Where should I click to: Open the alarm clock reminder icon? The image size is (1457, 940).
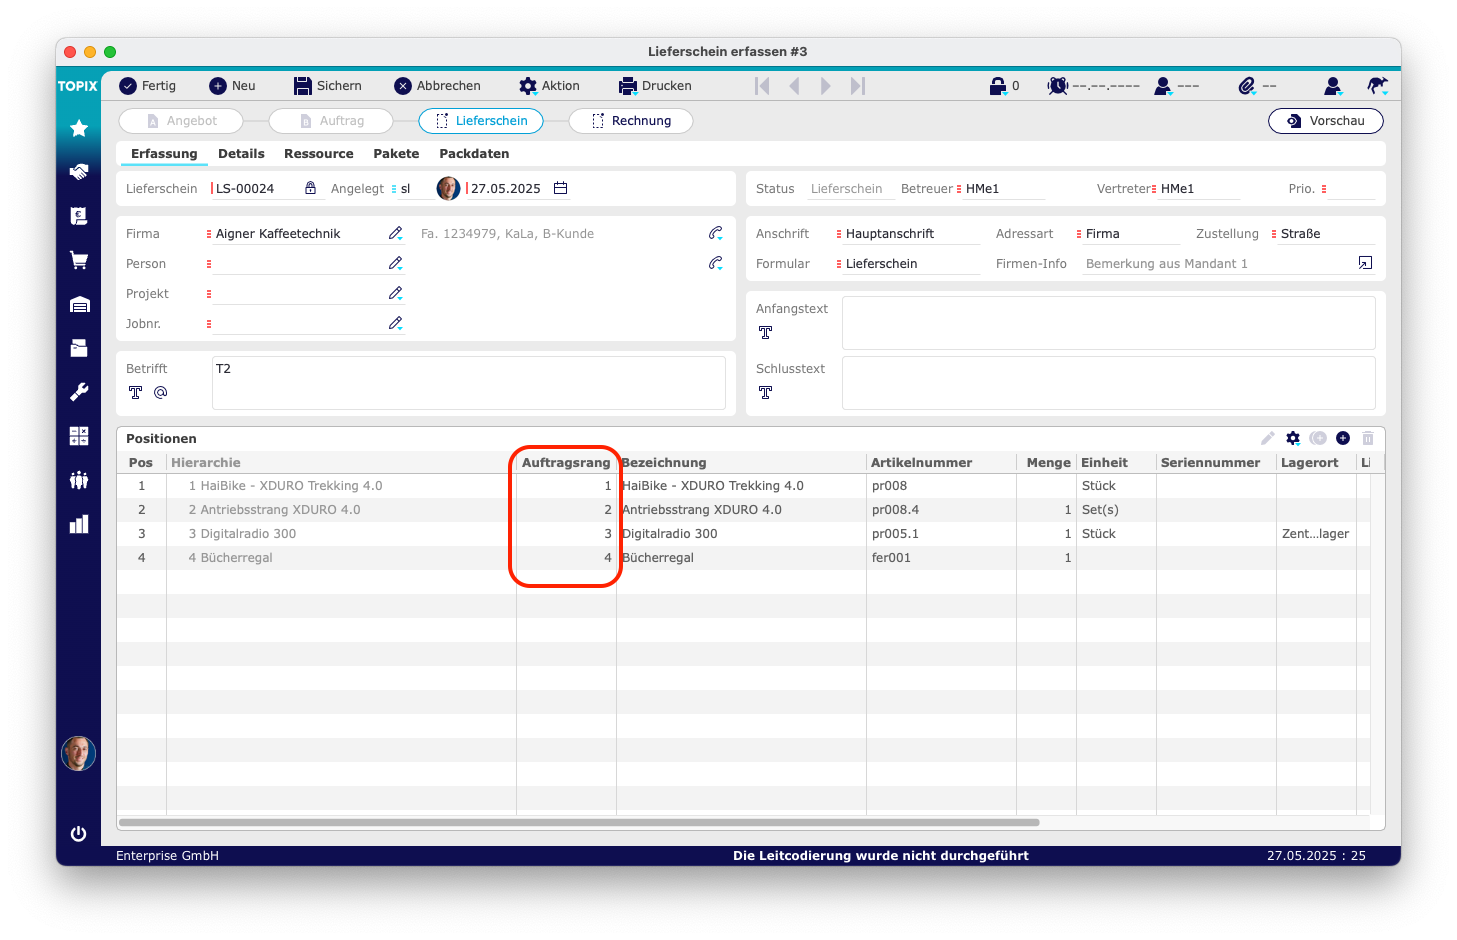coord(1058,86)
